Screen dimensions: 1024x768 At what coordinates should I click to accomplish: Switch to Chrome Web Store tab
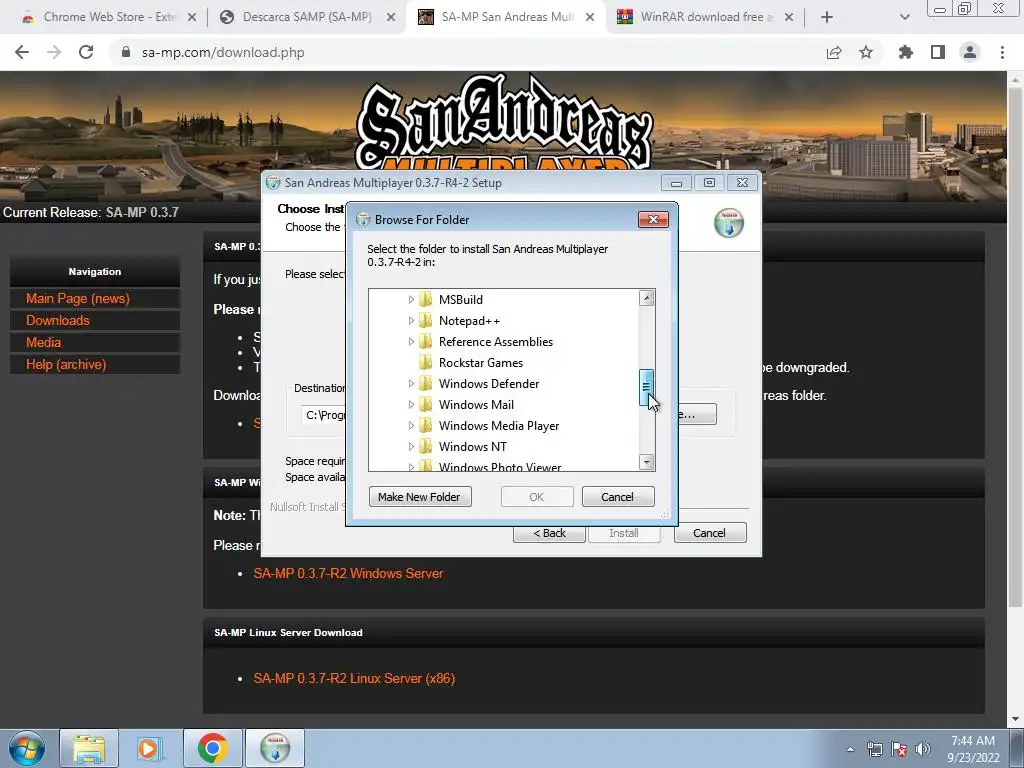pyautogui.click(x=109, y=18)
